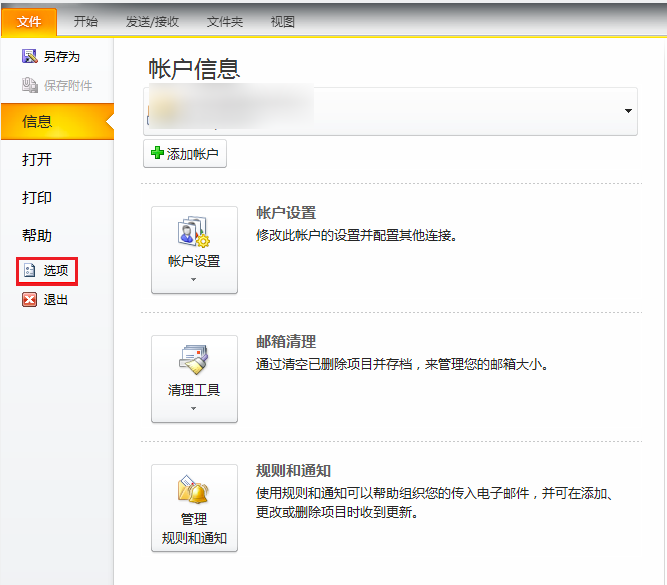The height and width of the screenshot is (585, 667).
Task: Open the 发送/接收 (Send/Receive) tab
Action: click(x=152, y=21)
